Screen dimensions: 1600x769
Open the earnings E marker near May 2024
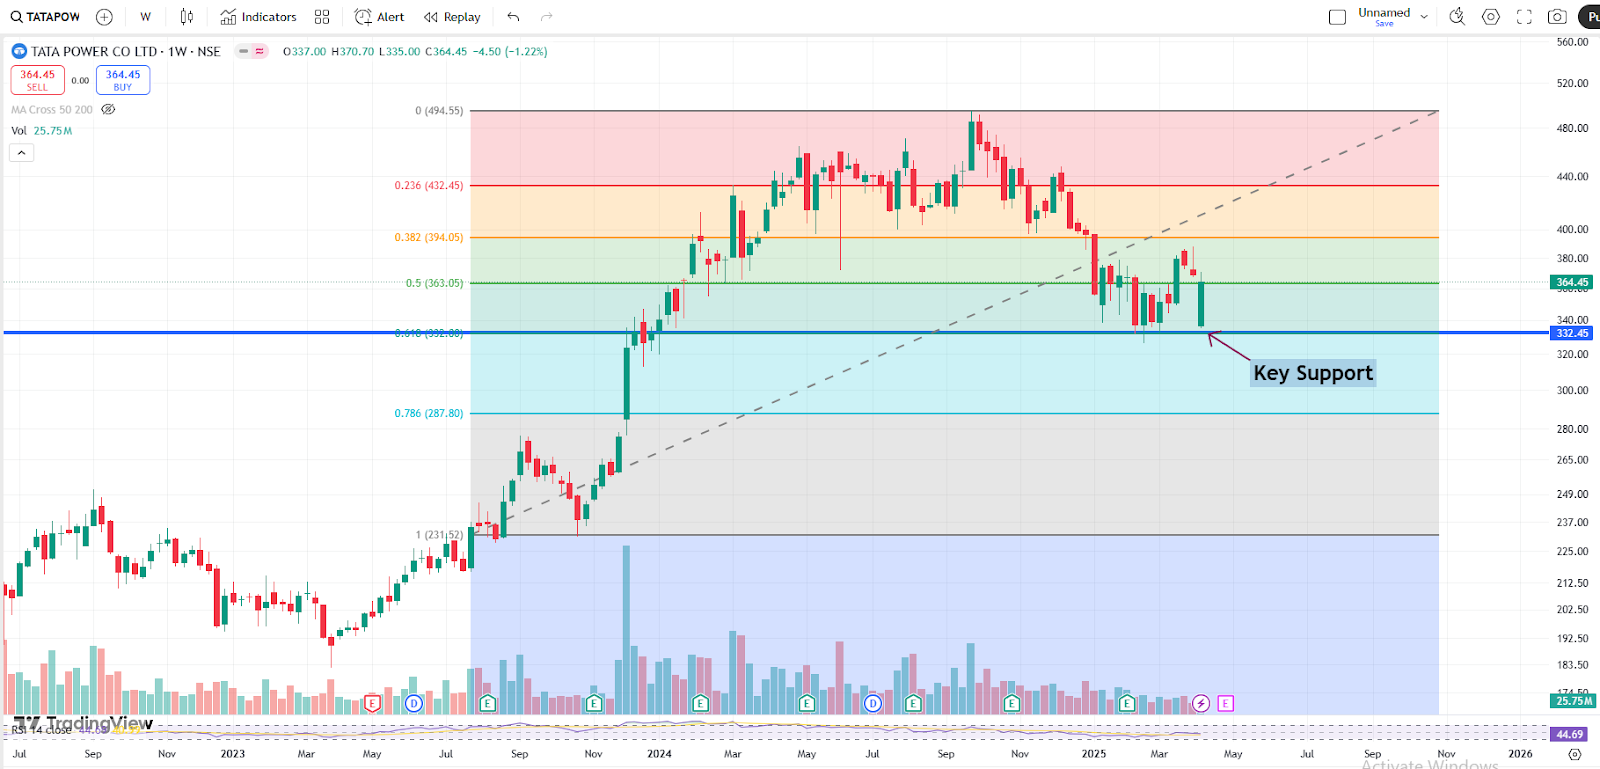(x=806, y=703)
